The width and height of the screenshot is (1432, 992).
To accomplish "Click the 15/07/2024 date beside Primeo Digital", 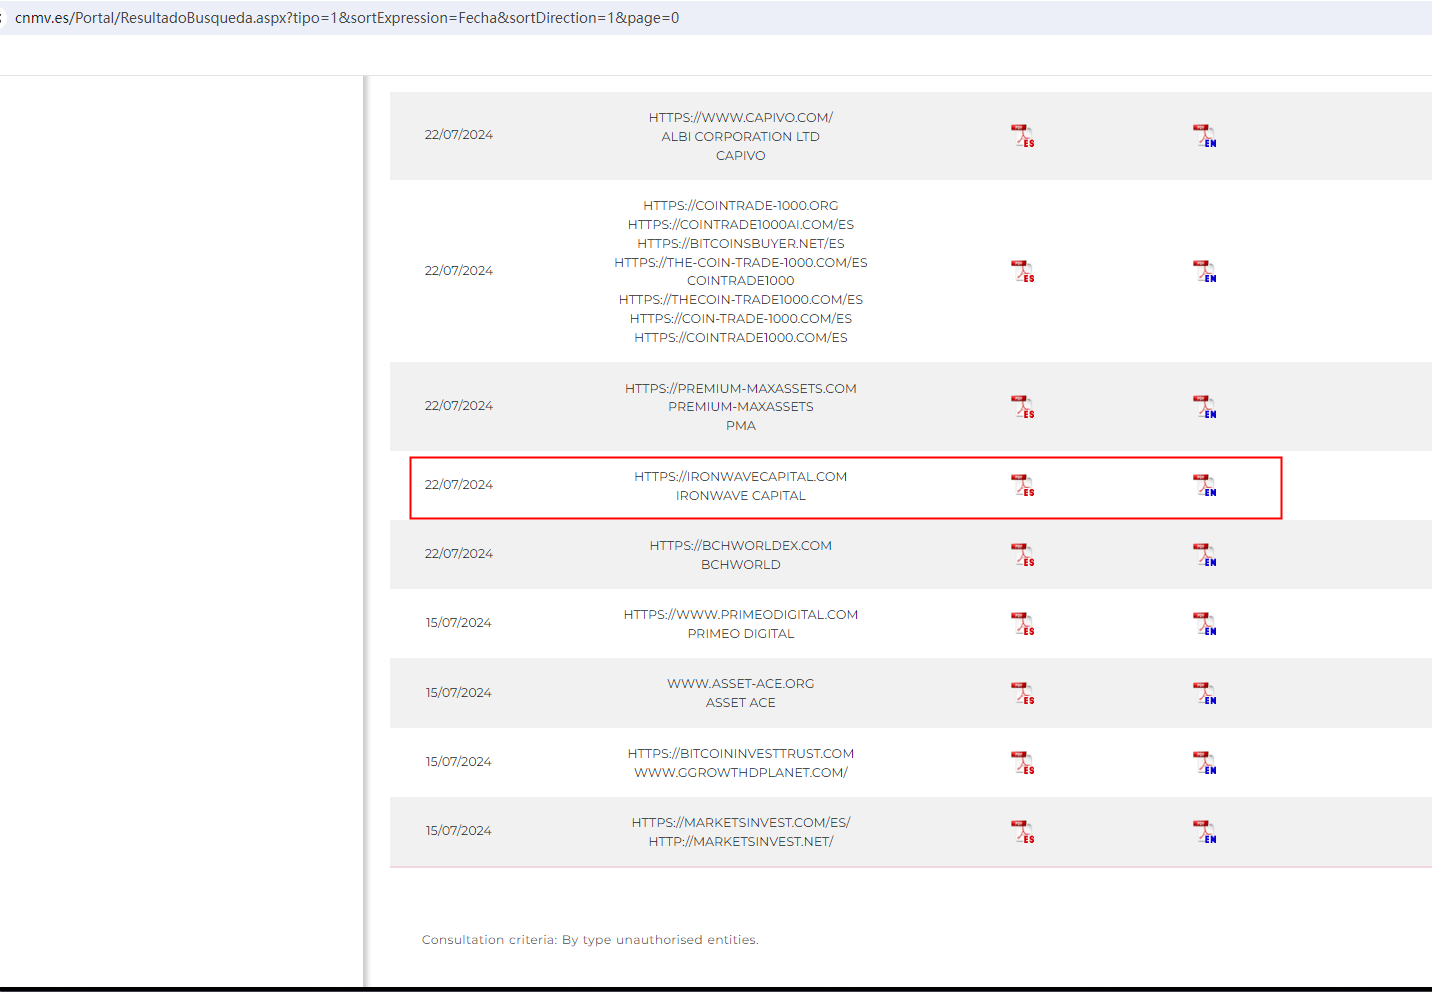I will point(459,623).
